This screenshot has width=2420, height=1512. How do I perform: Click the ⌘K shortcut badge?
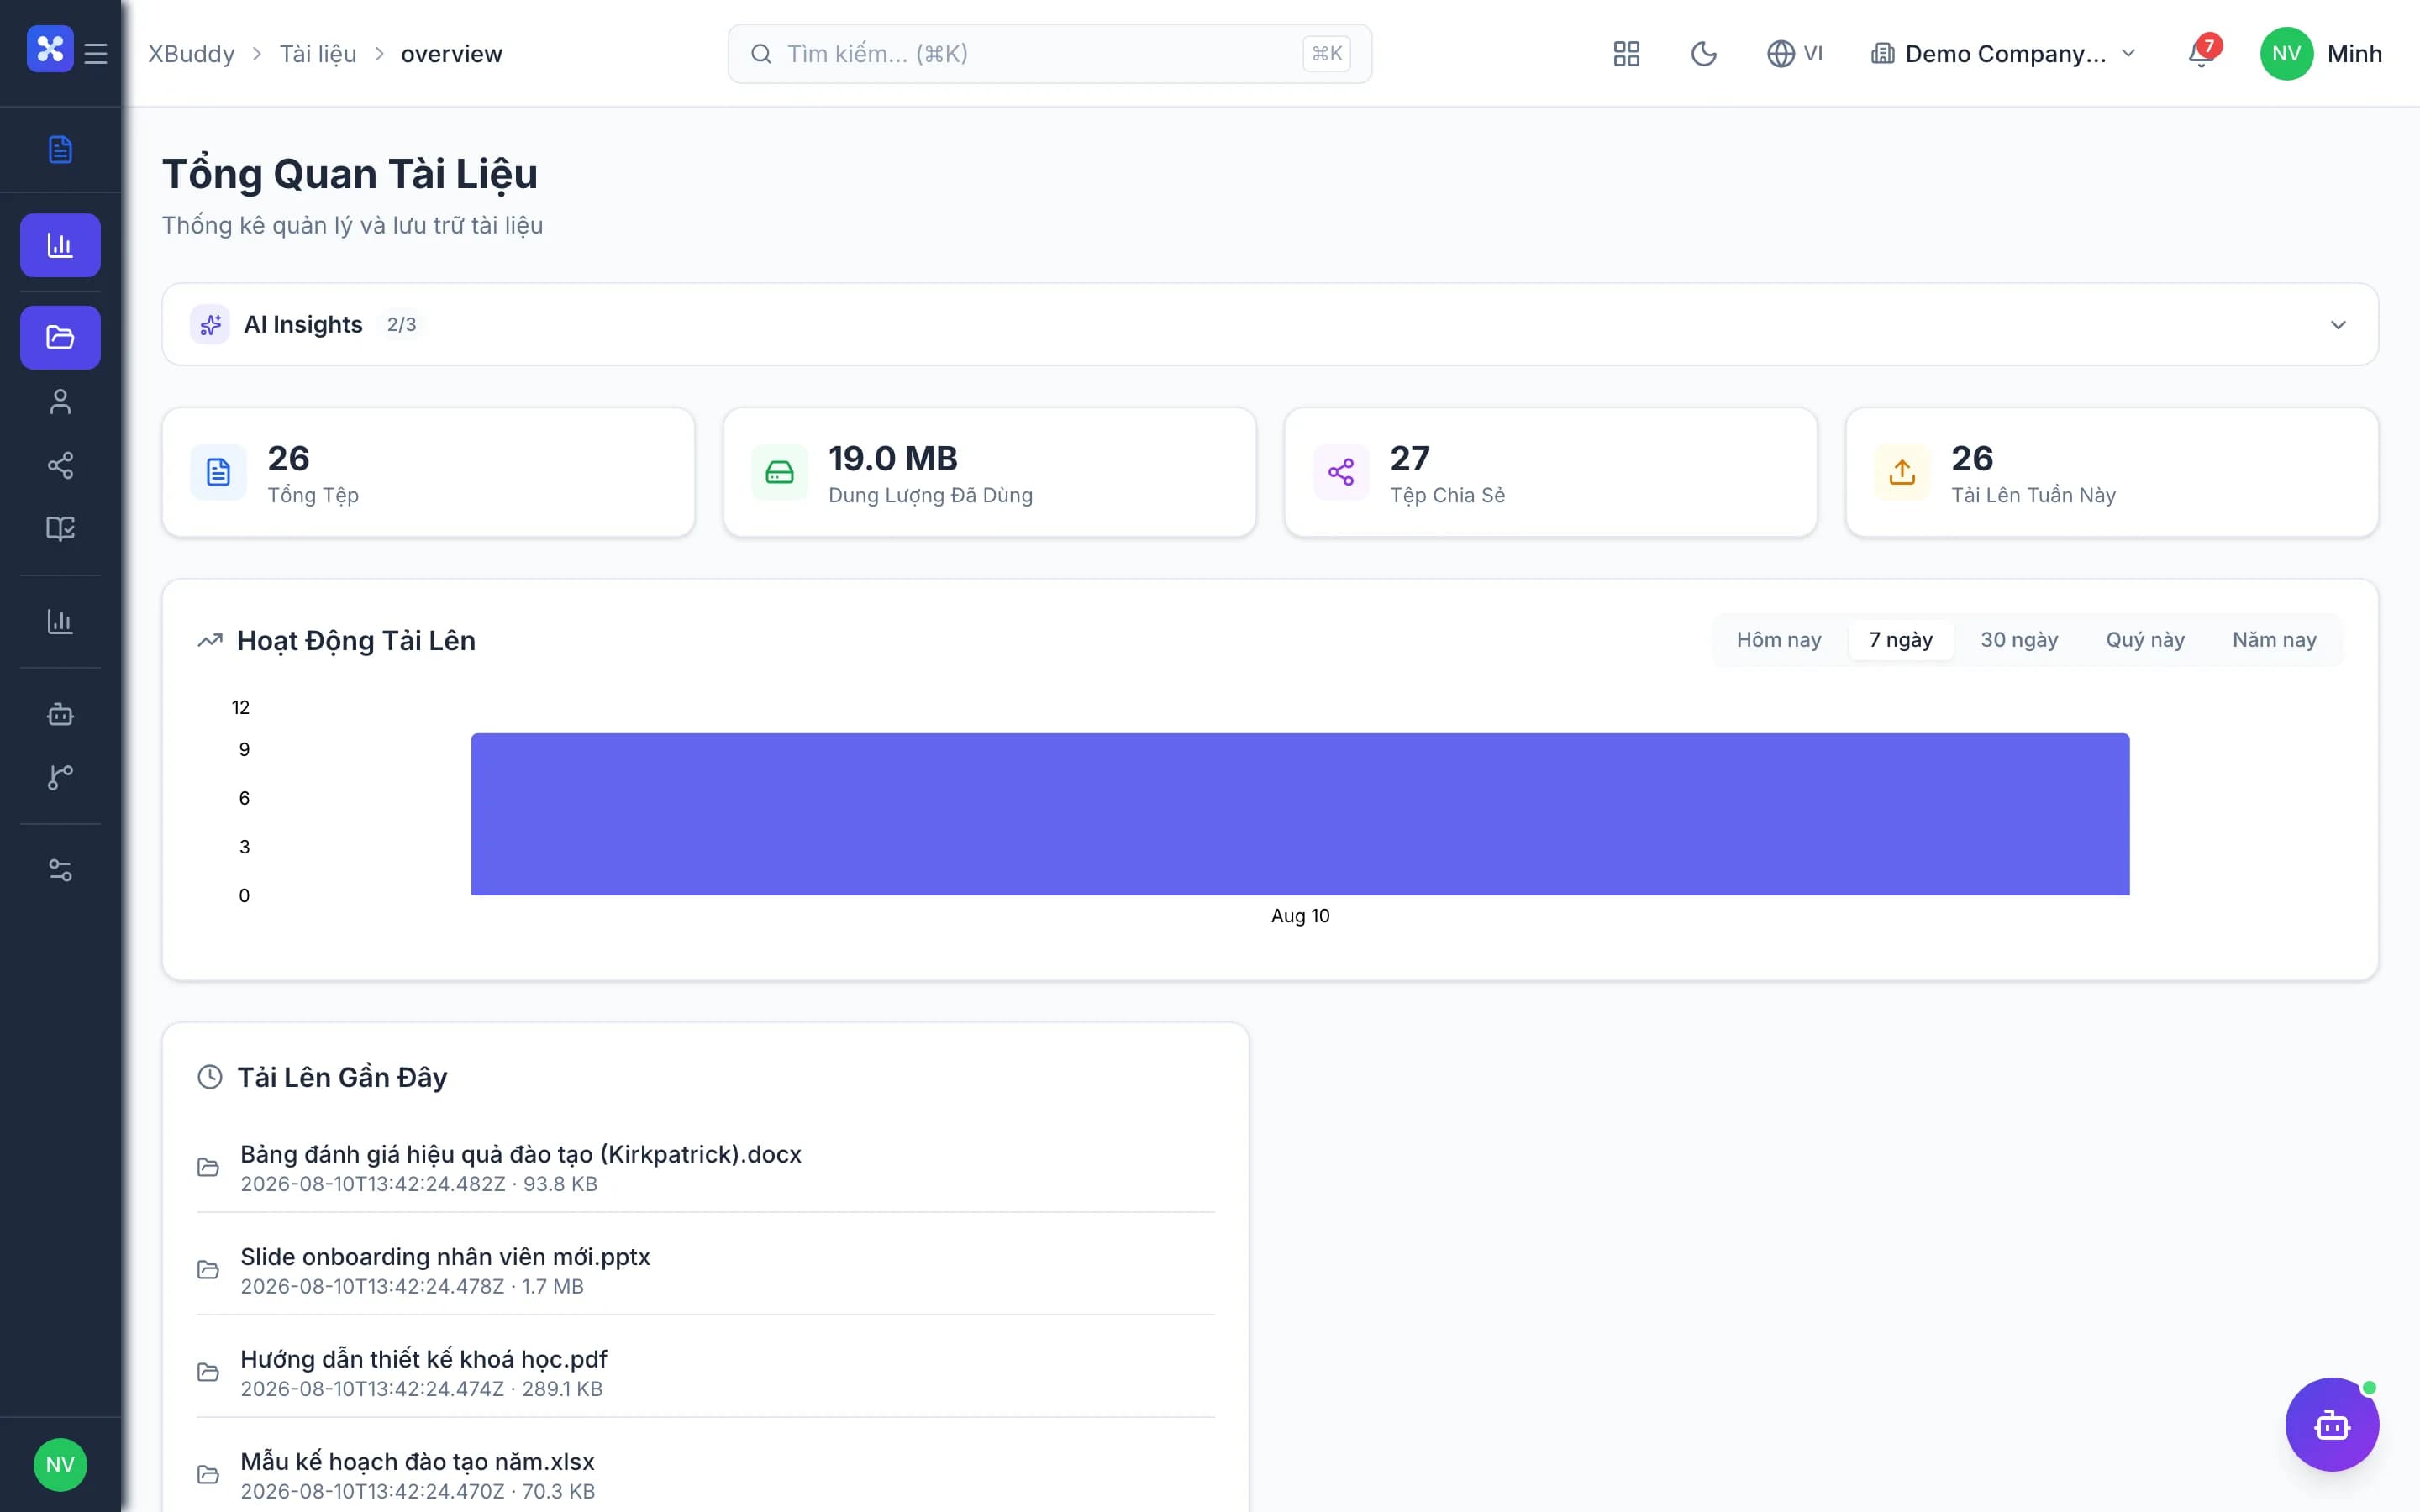point(1327,54)
